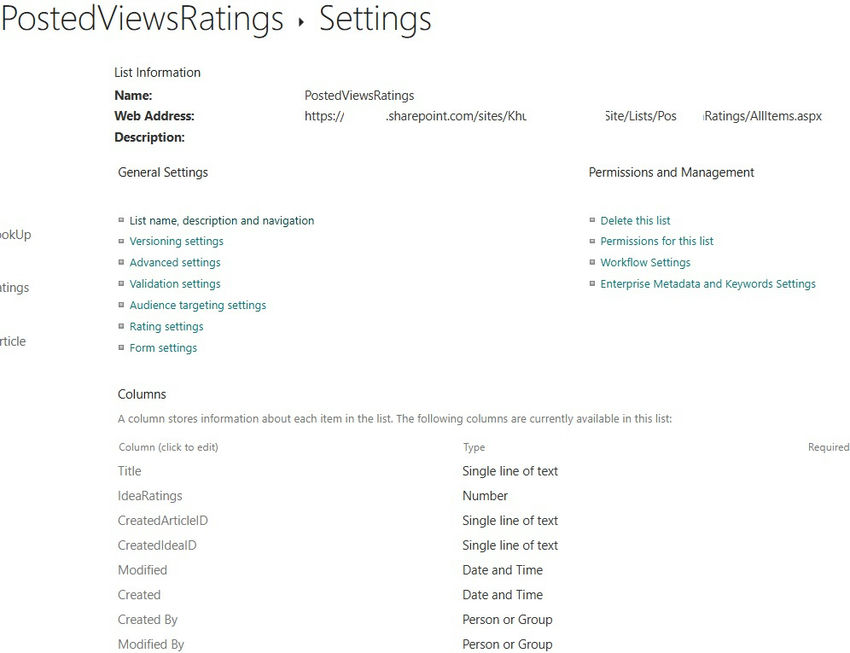Delete this list
The height and width of the screenshot is (653, 850).
pyautogui.click(x=634, y=220)
